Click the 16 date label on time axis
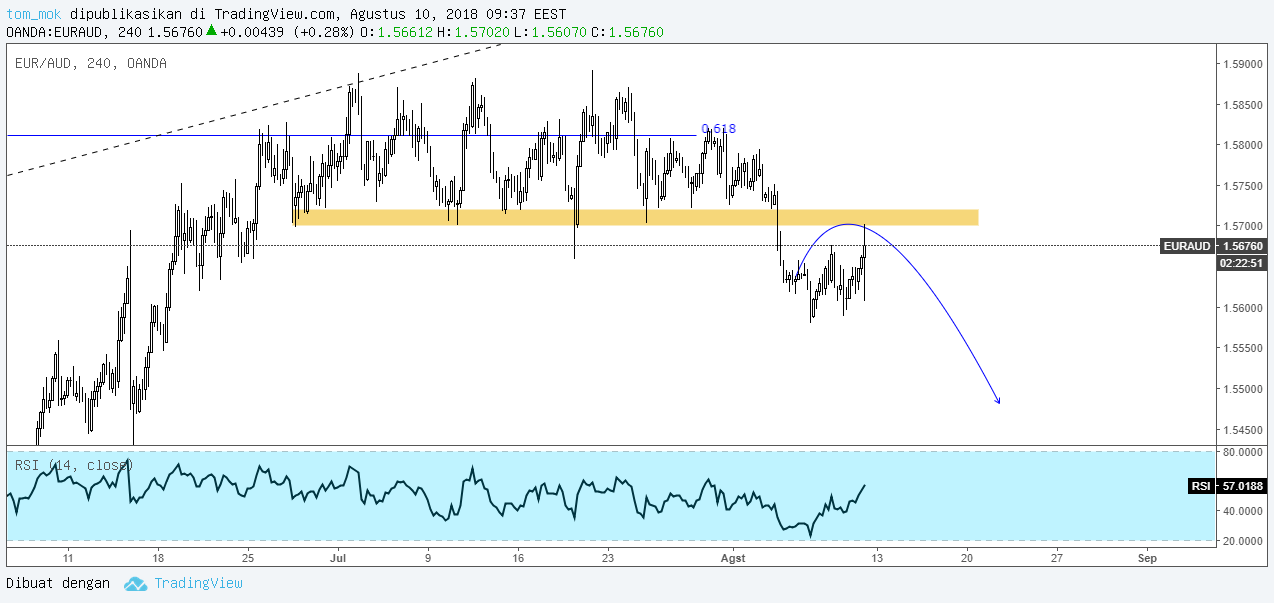This screenshot has width=1274, height=603. (518, 559)
